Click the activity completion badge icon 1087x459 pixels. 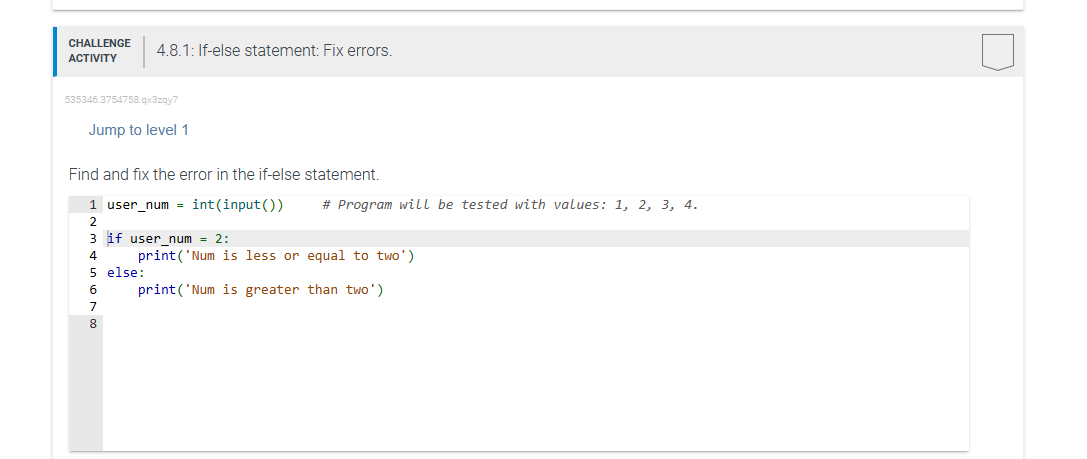click(x=998, y=51)
